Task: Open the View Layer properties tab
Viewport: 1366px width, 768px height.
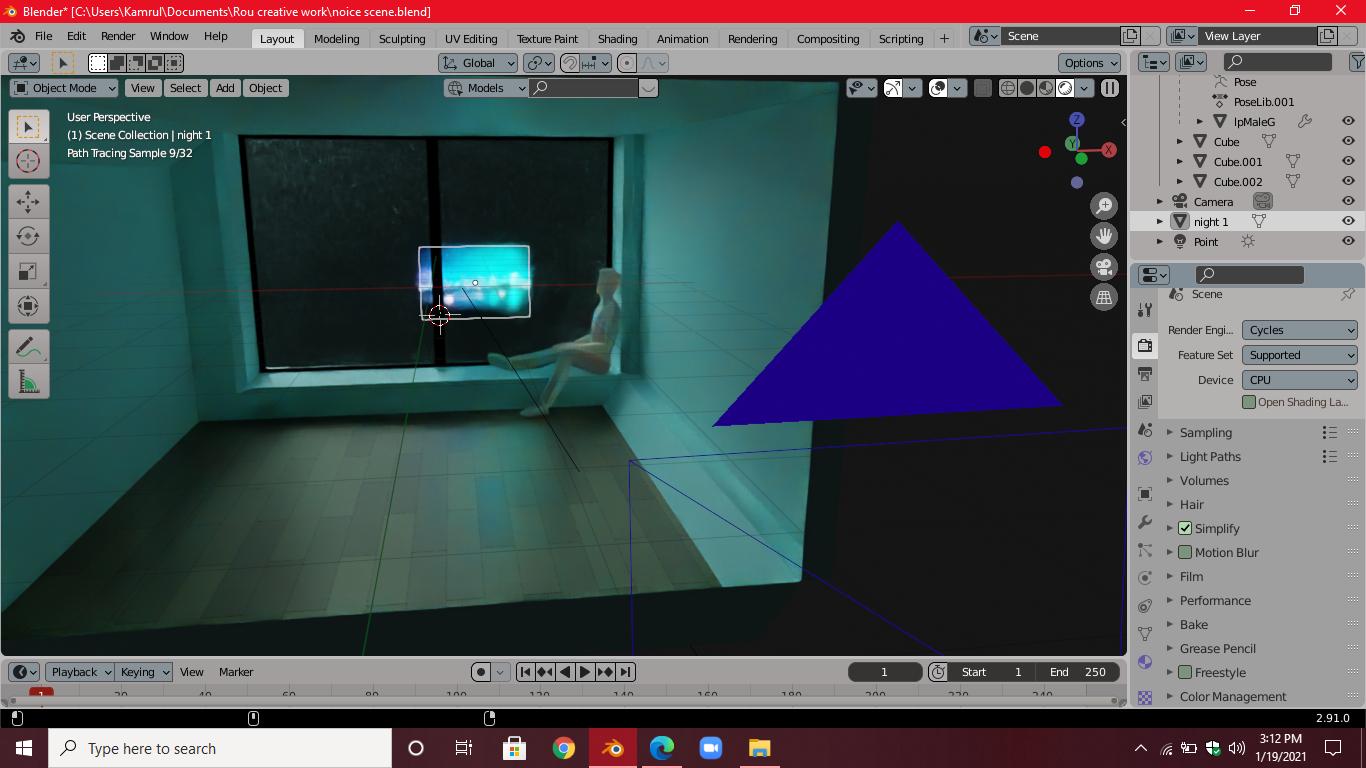Action: pos(1145,402)
